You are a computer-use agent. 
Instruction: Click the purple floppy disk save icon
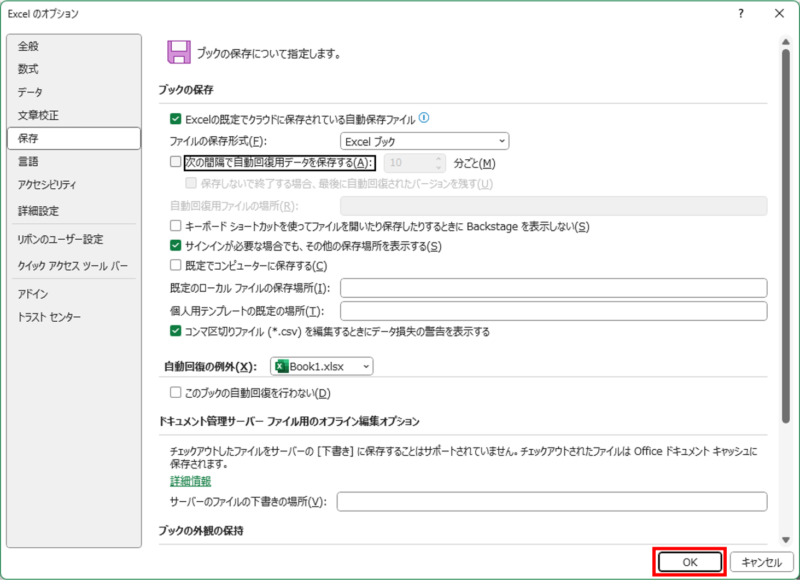pyautogui.click(x=179, y=52)
